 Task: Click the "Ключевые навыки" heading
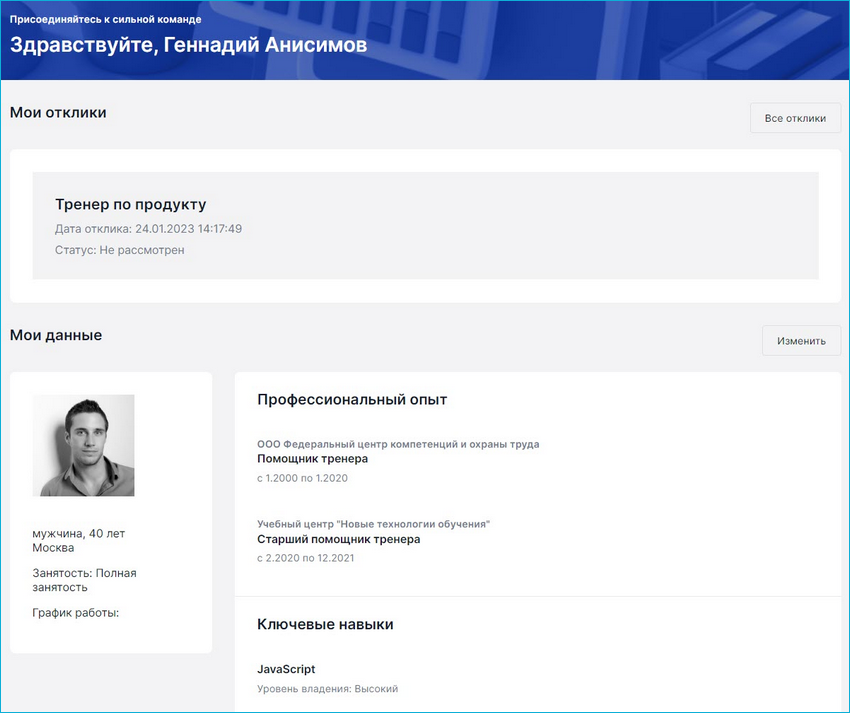[325, 623]
